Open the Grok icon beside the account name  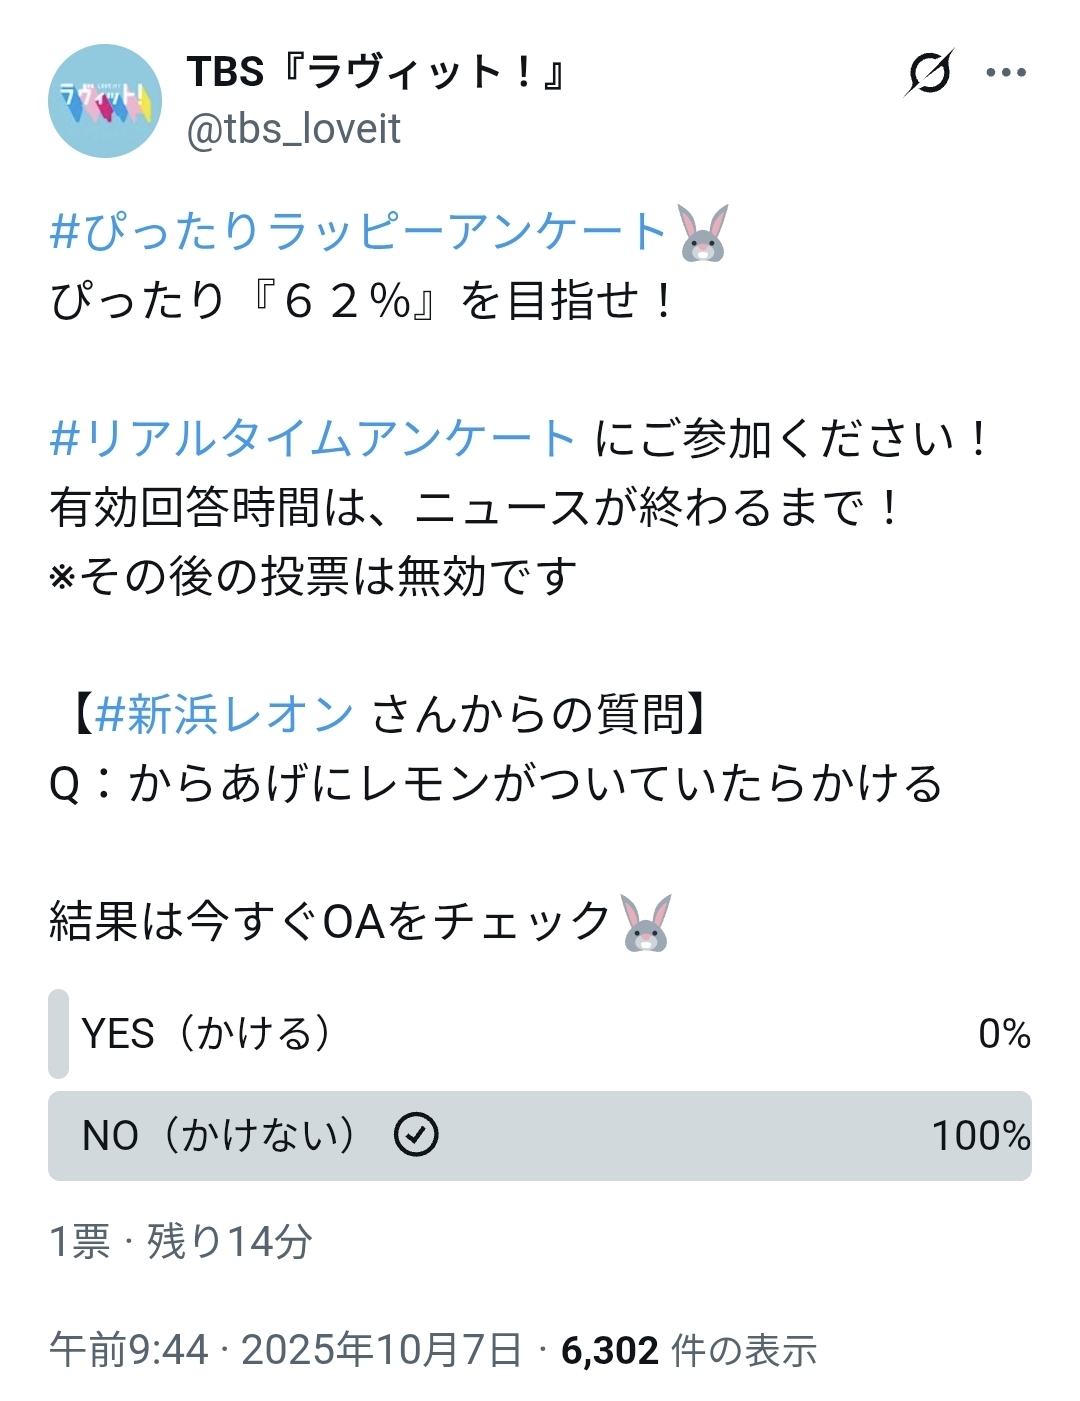[929, 73]
